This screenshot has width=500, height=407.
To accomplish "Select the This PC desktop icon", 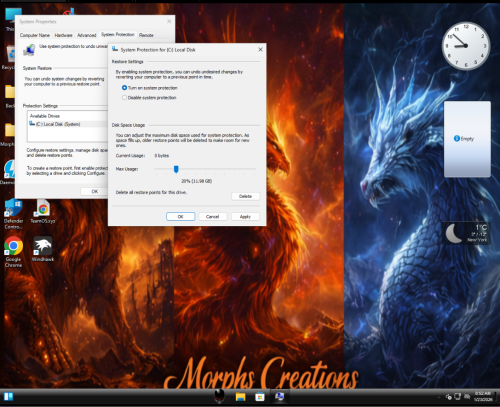I will pos(11,19).
